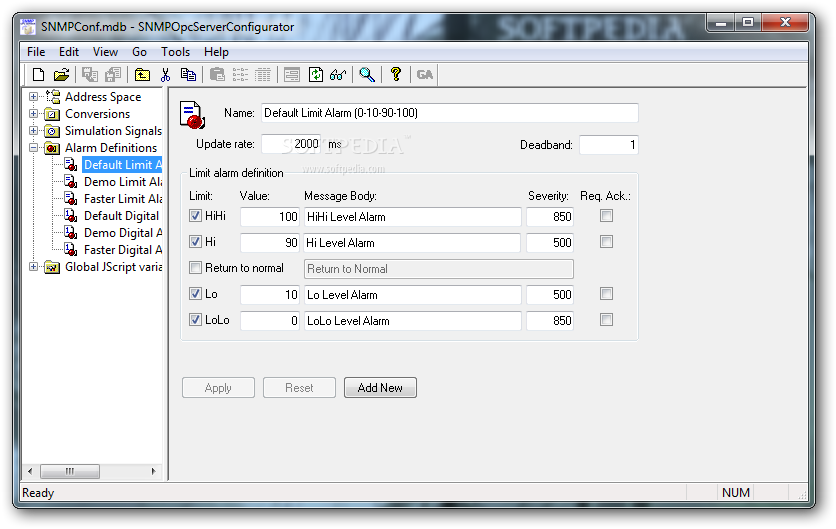Uncheck the Hi limit checkbox

(x=195, y=242)
